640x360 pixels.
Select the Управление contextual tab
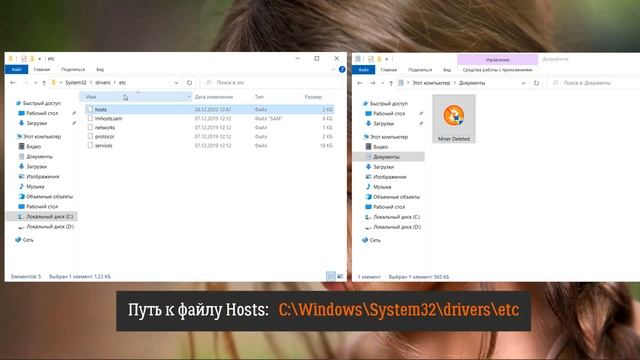[x=497, y=60]
